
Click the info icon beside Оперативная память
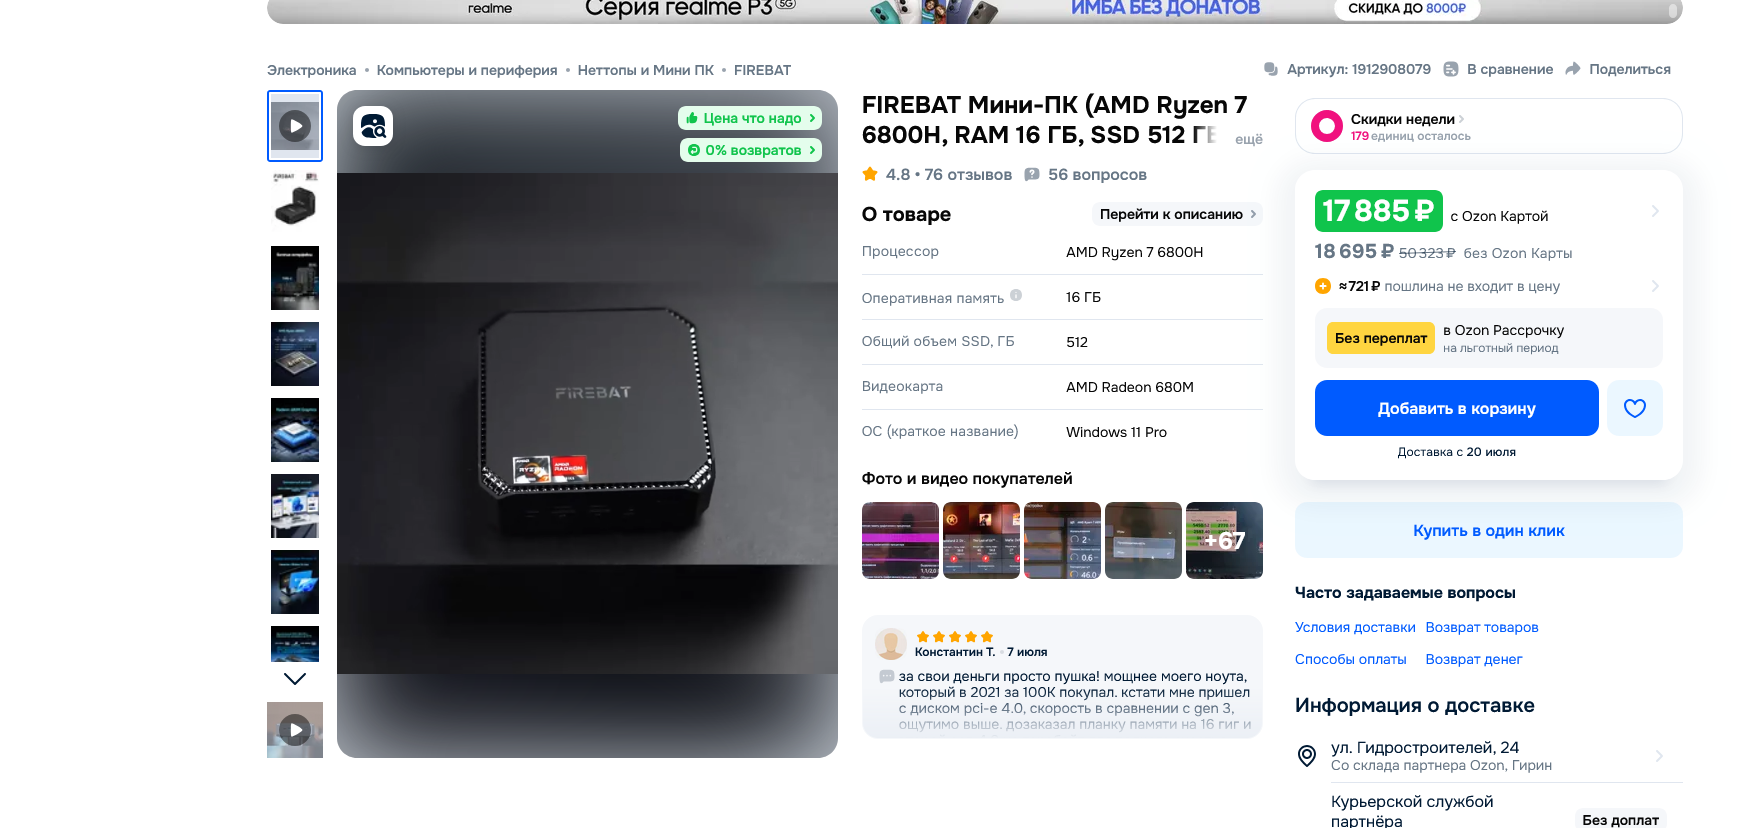[1016, 295]
